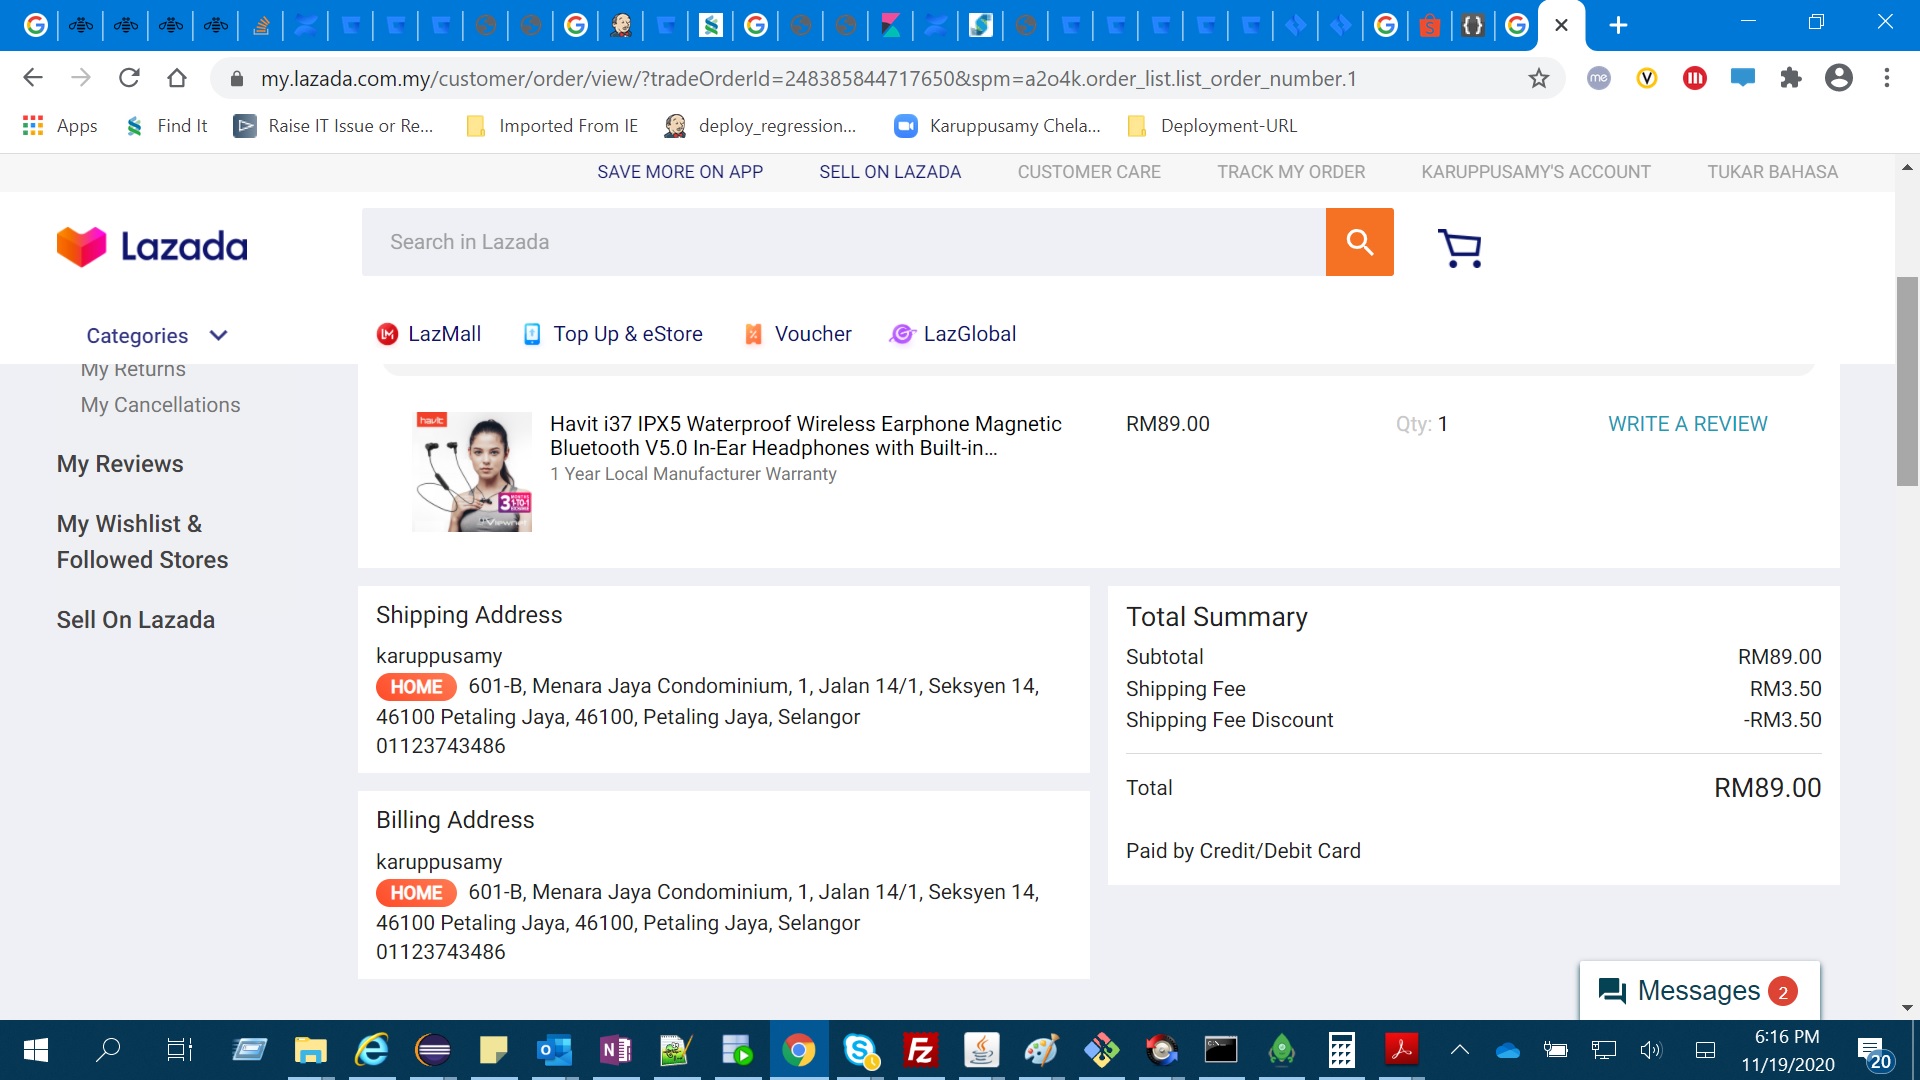Open Task View on the taskbar
Image resolution: width=1920 pixels, height=1080 pixels.
[179, 1050]
